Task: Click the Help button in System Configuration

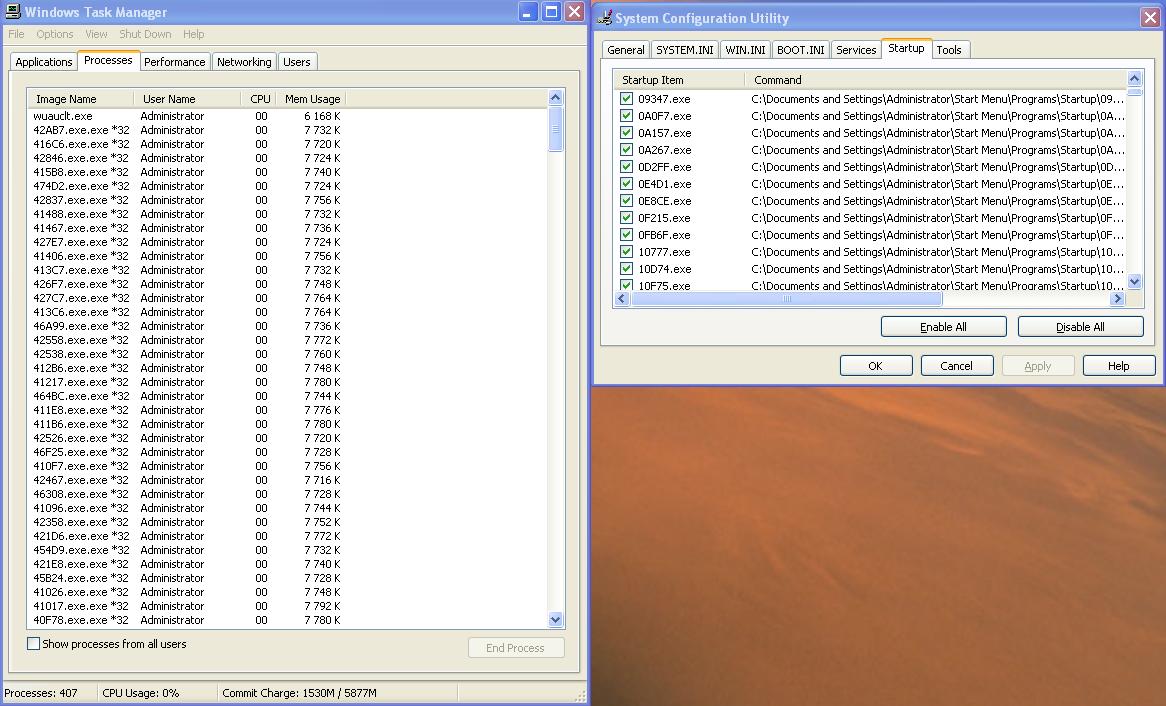Action: tap(1119, 366)
